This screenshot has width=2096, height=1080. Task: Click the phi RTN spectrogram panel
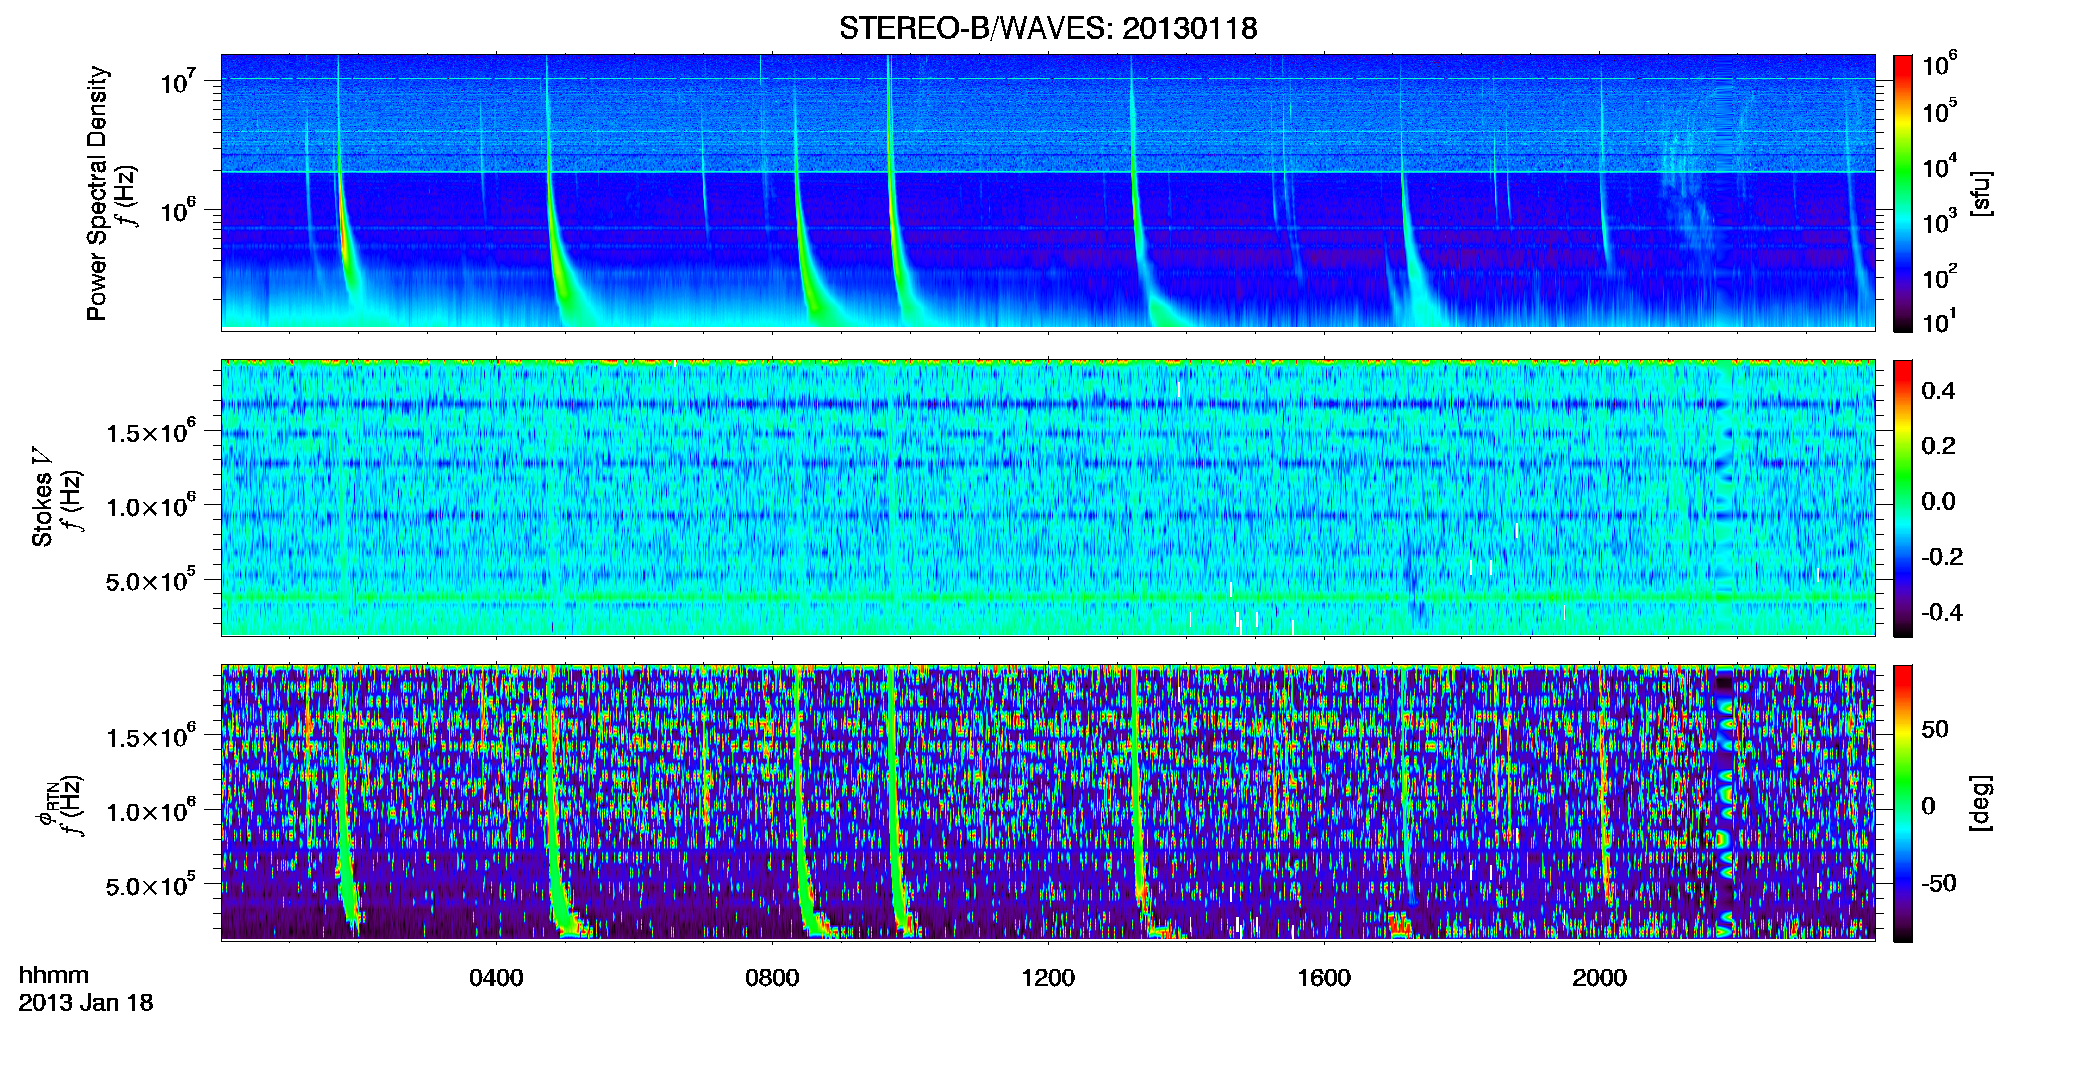tap(1048, 803)
